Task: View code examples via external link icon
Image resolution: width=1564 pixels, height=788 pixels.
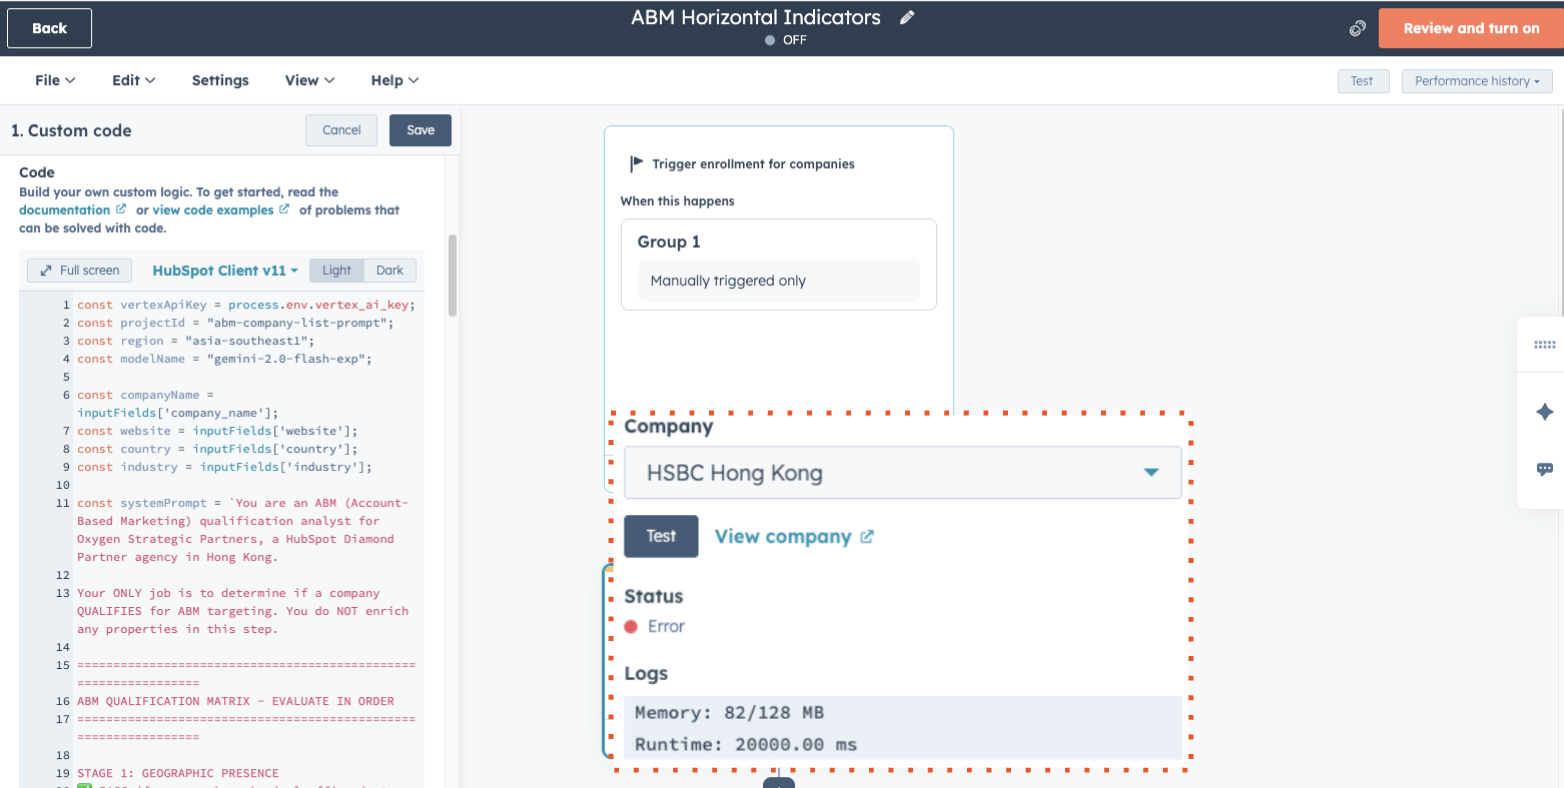Action: click(284, 209)
